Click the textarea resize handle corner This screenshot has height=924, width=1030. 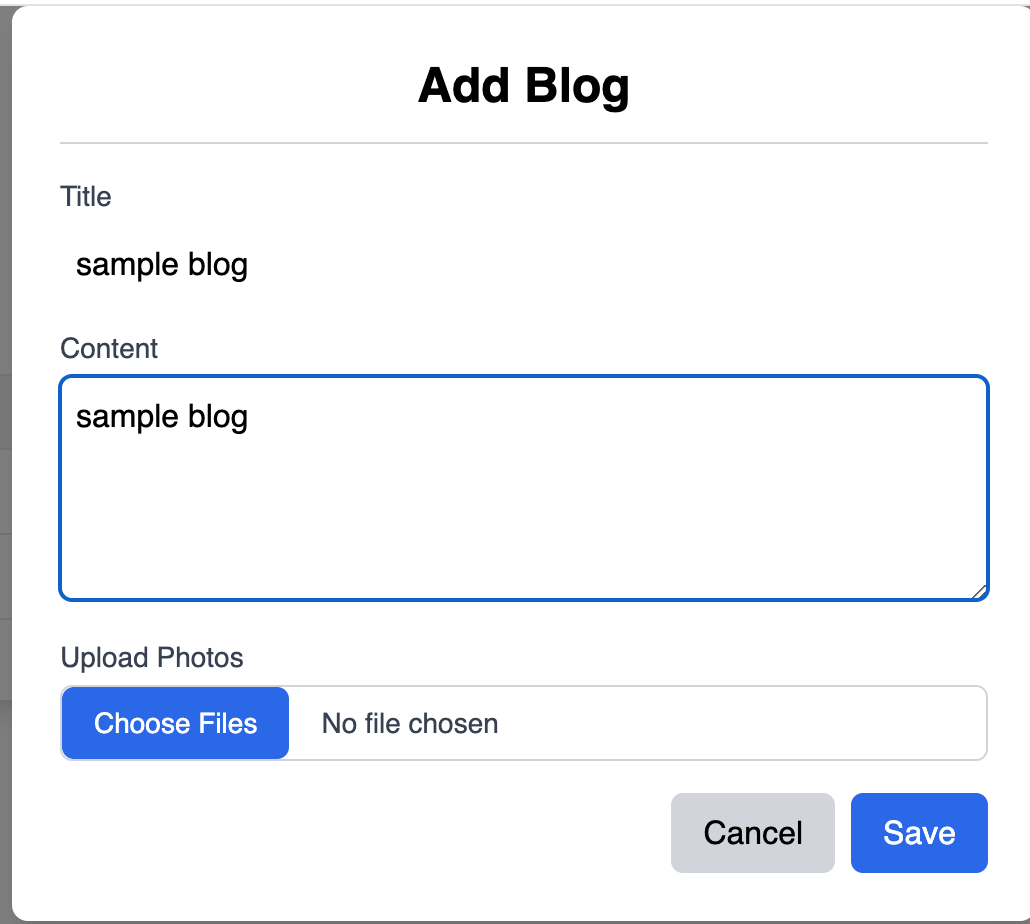(978, 592)
